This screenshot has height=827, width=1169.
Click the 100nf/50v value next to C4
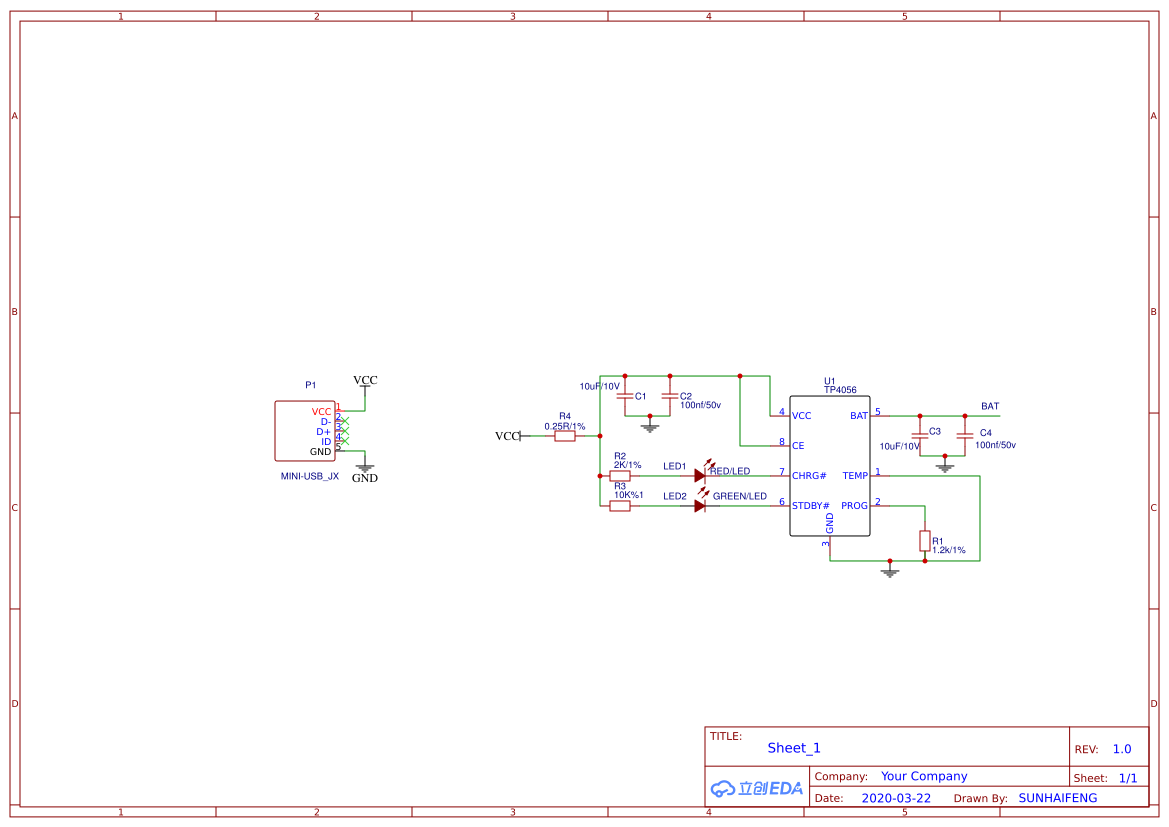(995, 445)
